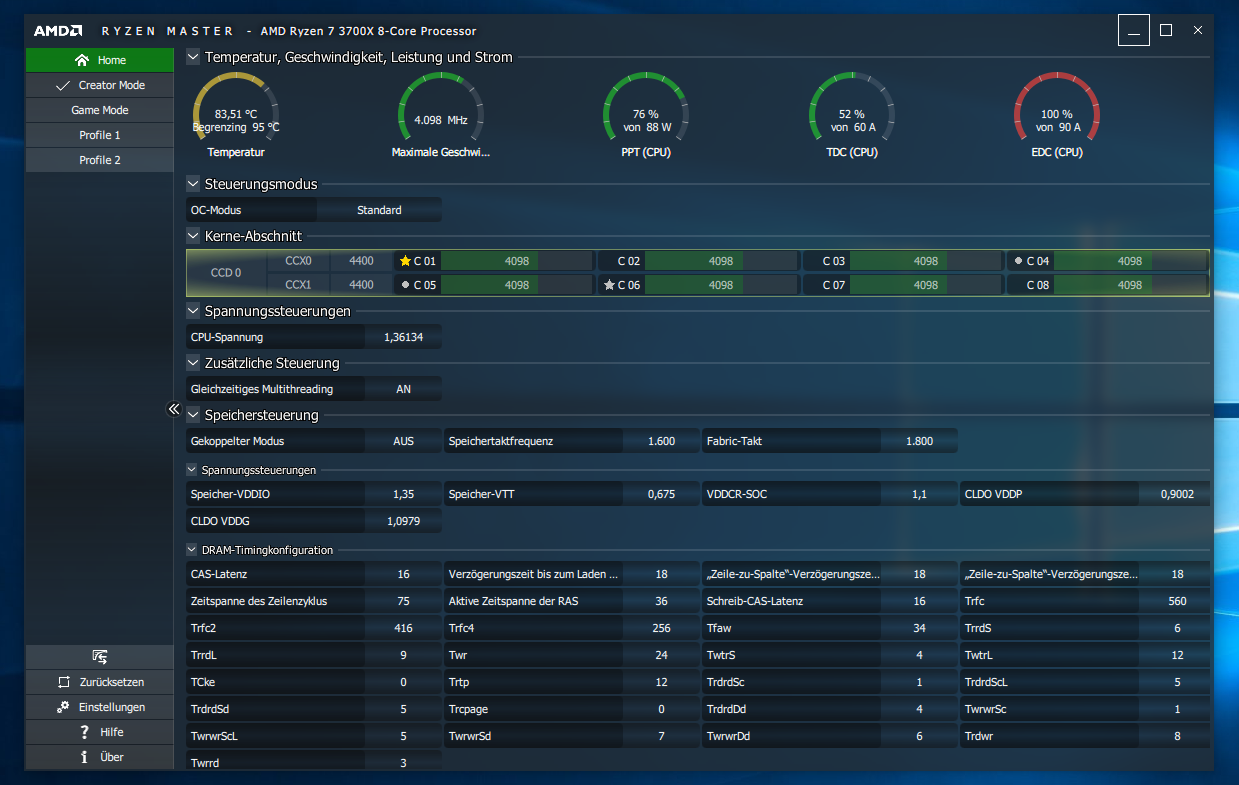Click the CCD 0 label
1239x785 pixels.
(226, 273)
